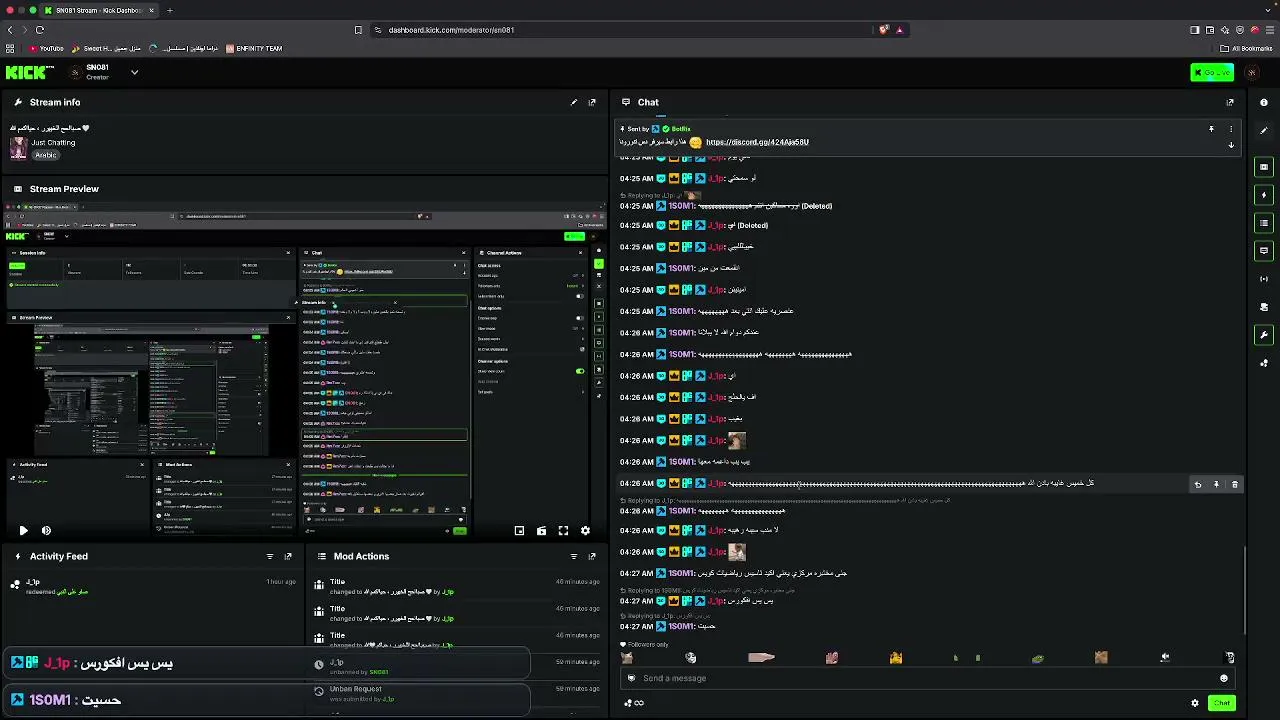Bookmark this page from address bar

(x=358, y=30)
